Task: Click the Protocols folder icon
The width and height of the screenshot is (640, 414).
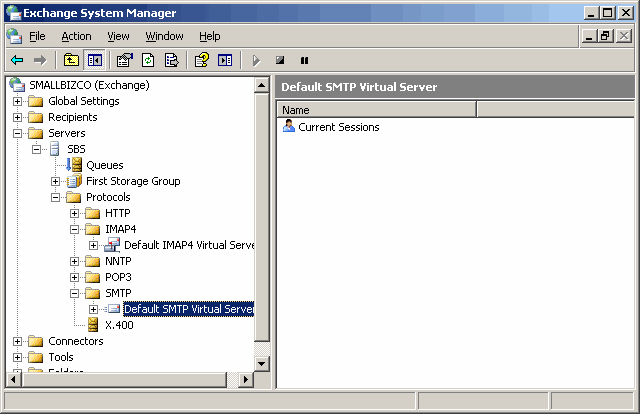Action: click(74, 197)
